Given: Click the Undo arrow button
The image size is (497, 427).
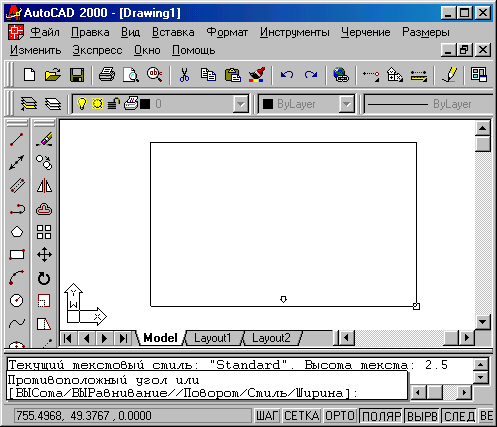Looking at the screenshot, I should coord(287,75).
